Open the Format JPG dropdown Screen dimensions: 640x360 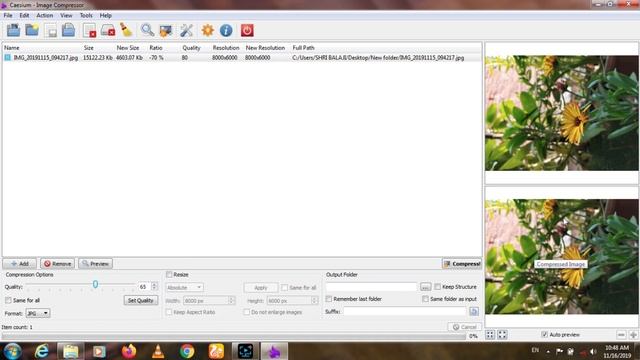38,313
